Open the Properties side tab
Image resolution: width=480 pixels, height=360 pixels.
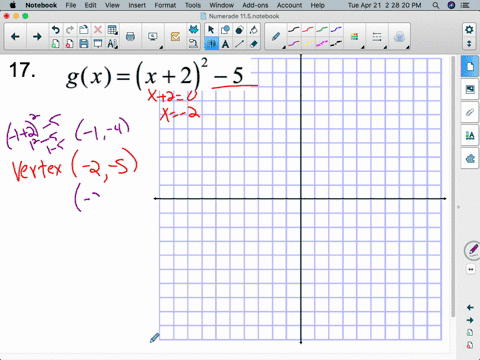click(470, 135)
